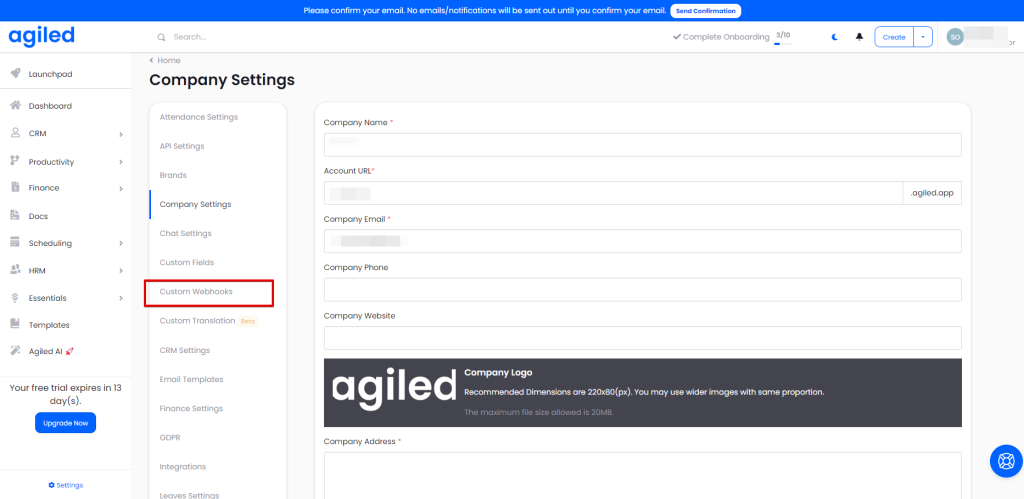Open the Create dropdown arrow
Image resolution: width=1024 pixels, height=499 pixels.
coord(923,37)
